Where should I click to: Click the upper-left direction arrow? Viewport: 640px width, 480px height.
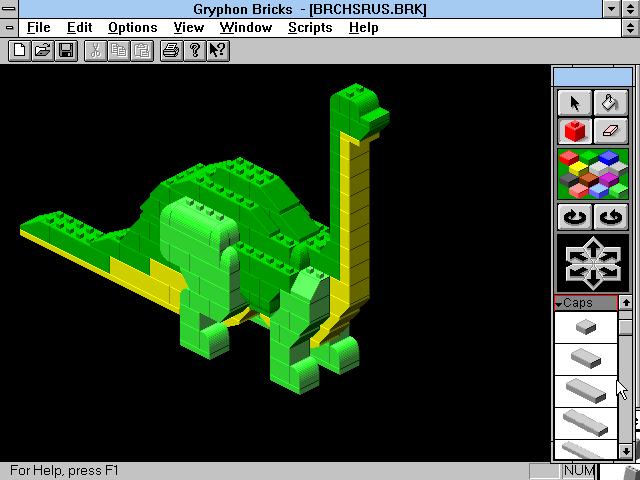576,256
